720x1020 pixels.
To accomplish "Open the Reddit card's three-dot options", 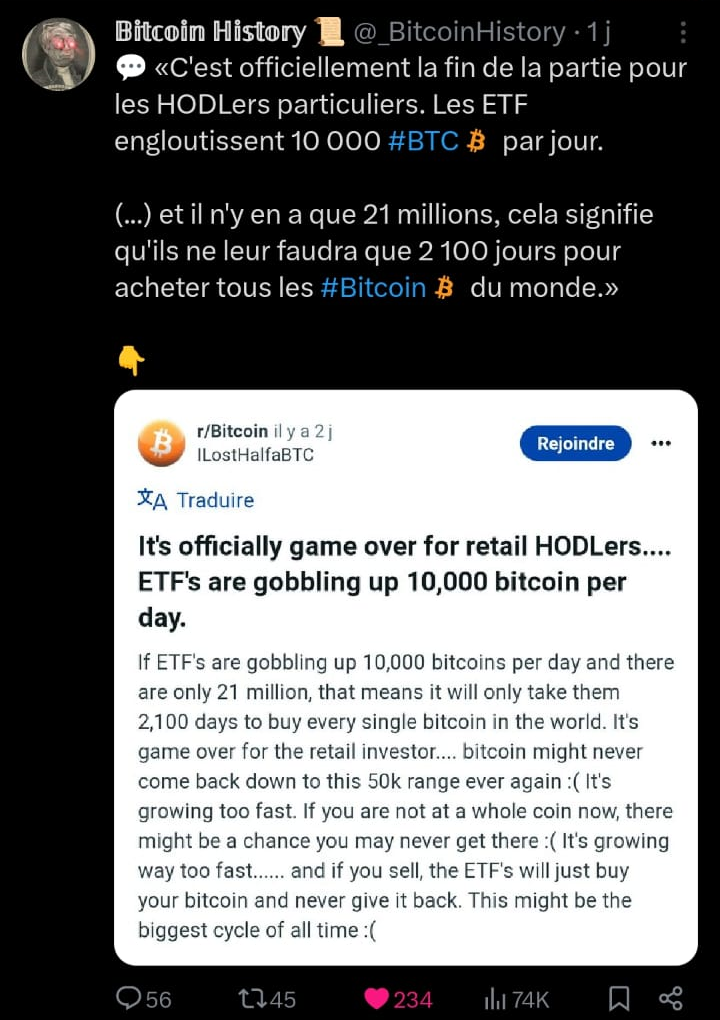I will (x=661, y=443).
